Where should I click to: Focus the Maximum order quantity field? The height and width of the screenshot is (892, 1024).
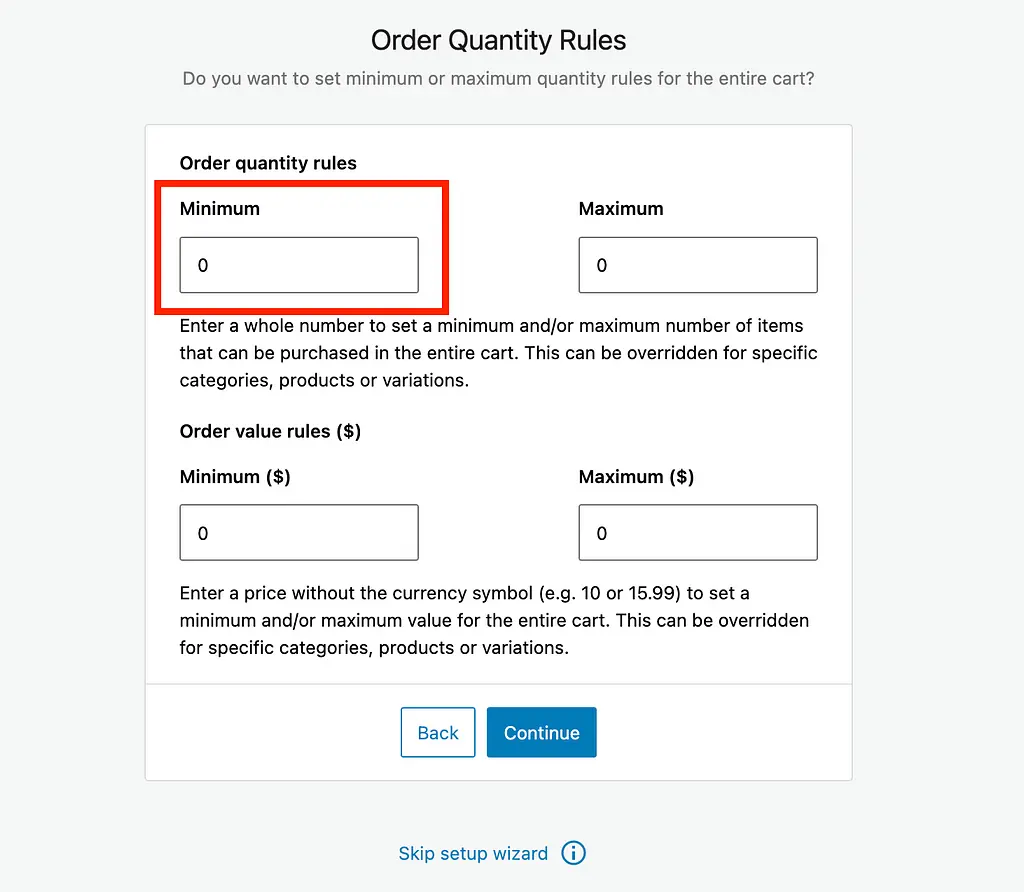coord(698,265)
